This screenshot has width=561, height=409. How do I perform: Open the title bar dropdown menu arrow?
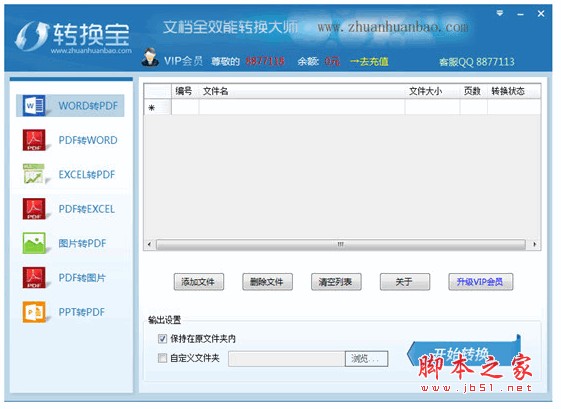tap(500, 13)
